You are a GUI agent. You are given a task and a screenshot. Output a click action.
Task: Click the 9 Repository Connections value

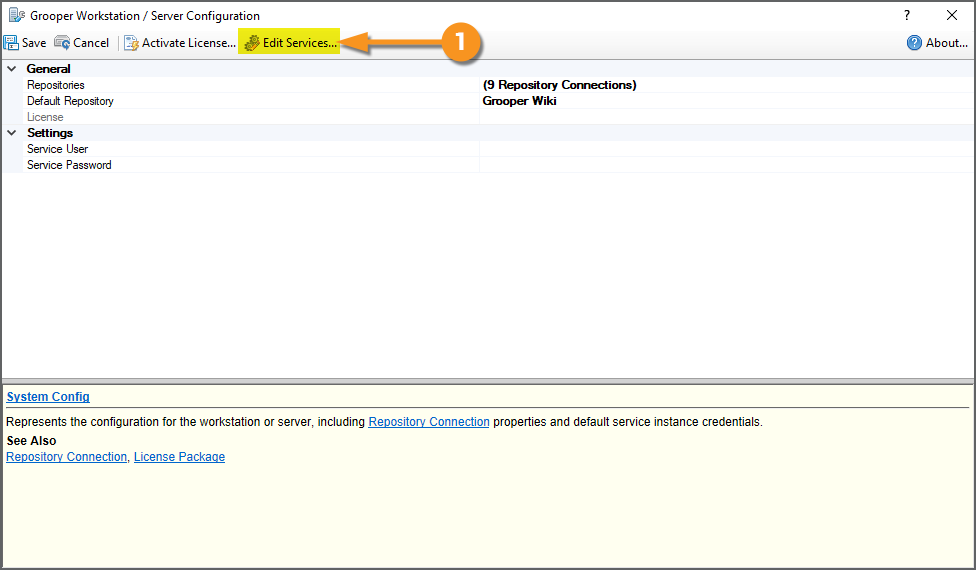pyautogui.click(x=559, y=85)
